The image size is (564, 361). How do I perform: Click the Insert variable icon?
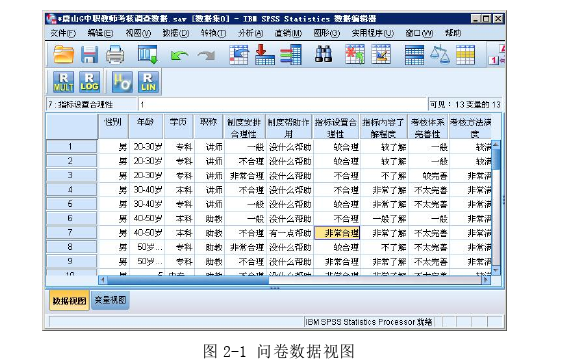tap(381, 55)
